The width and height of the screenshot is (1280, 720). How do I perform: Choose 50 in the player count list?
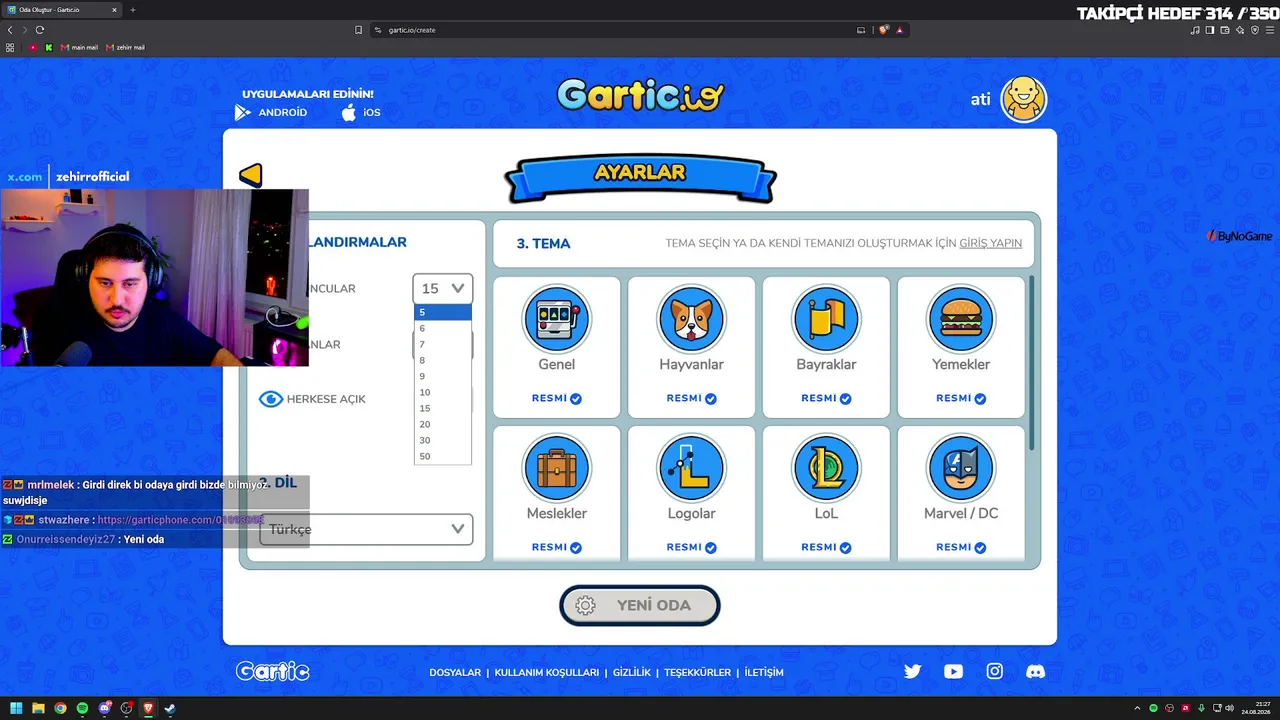(x=443, y=456)
